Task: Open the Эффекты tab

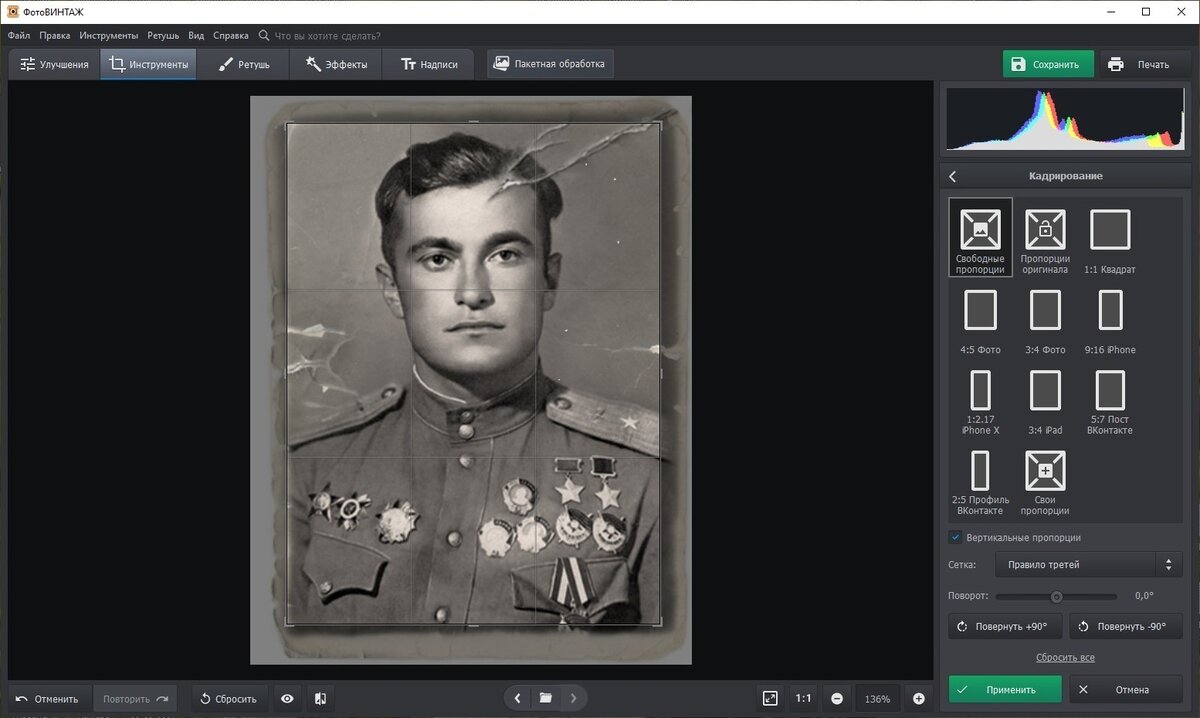Action: pyautogui.click(x=336, y=64)
